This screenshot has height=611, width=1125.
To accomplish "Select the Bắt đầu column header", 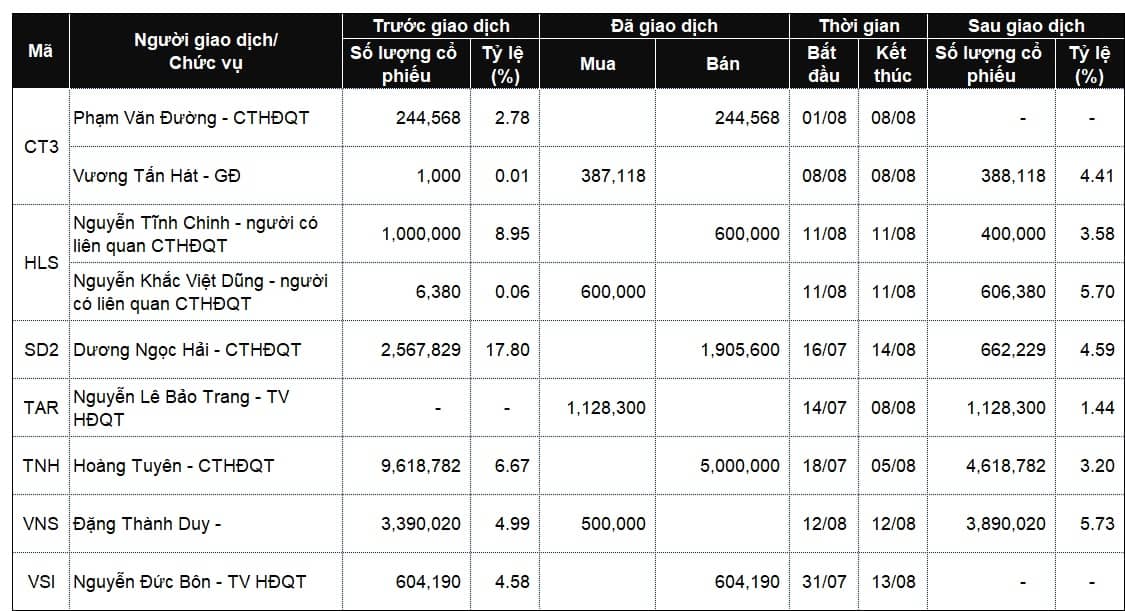I will [823, 64].
